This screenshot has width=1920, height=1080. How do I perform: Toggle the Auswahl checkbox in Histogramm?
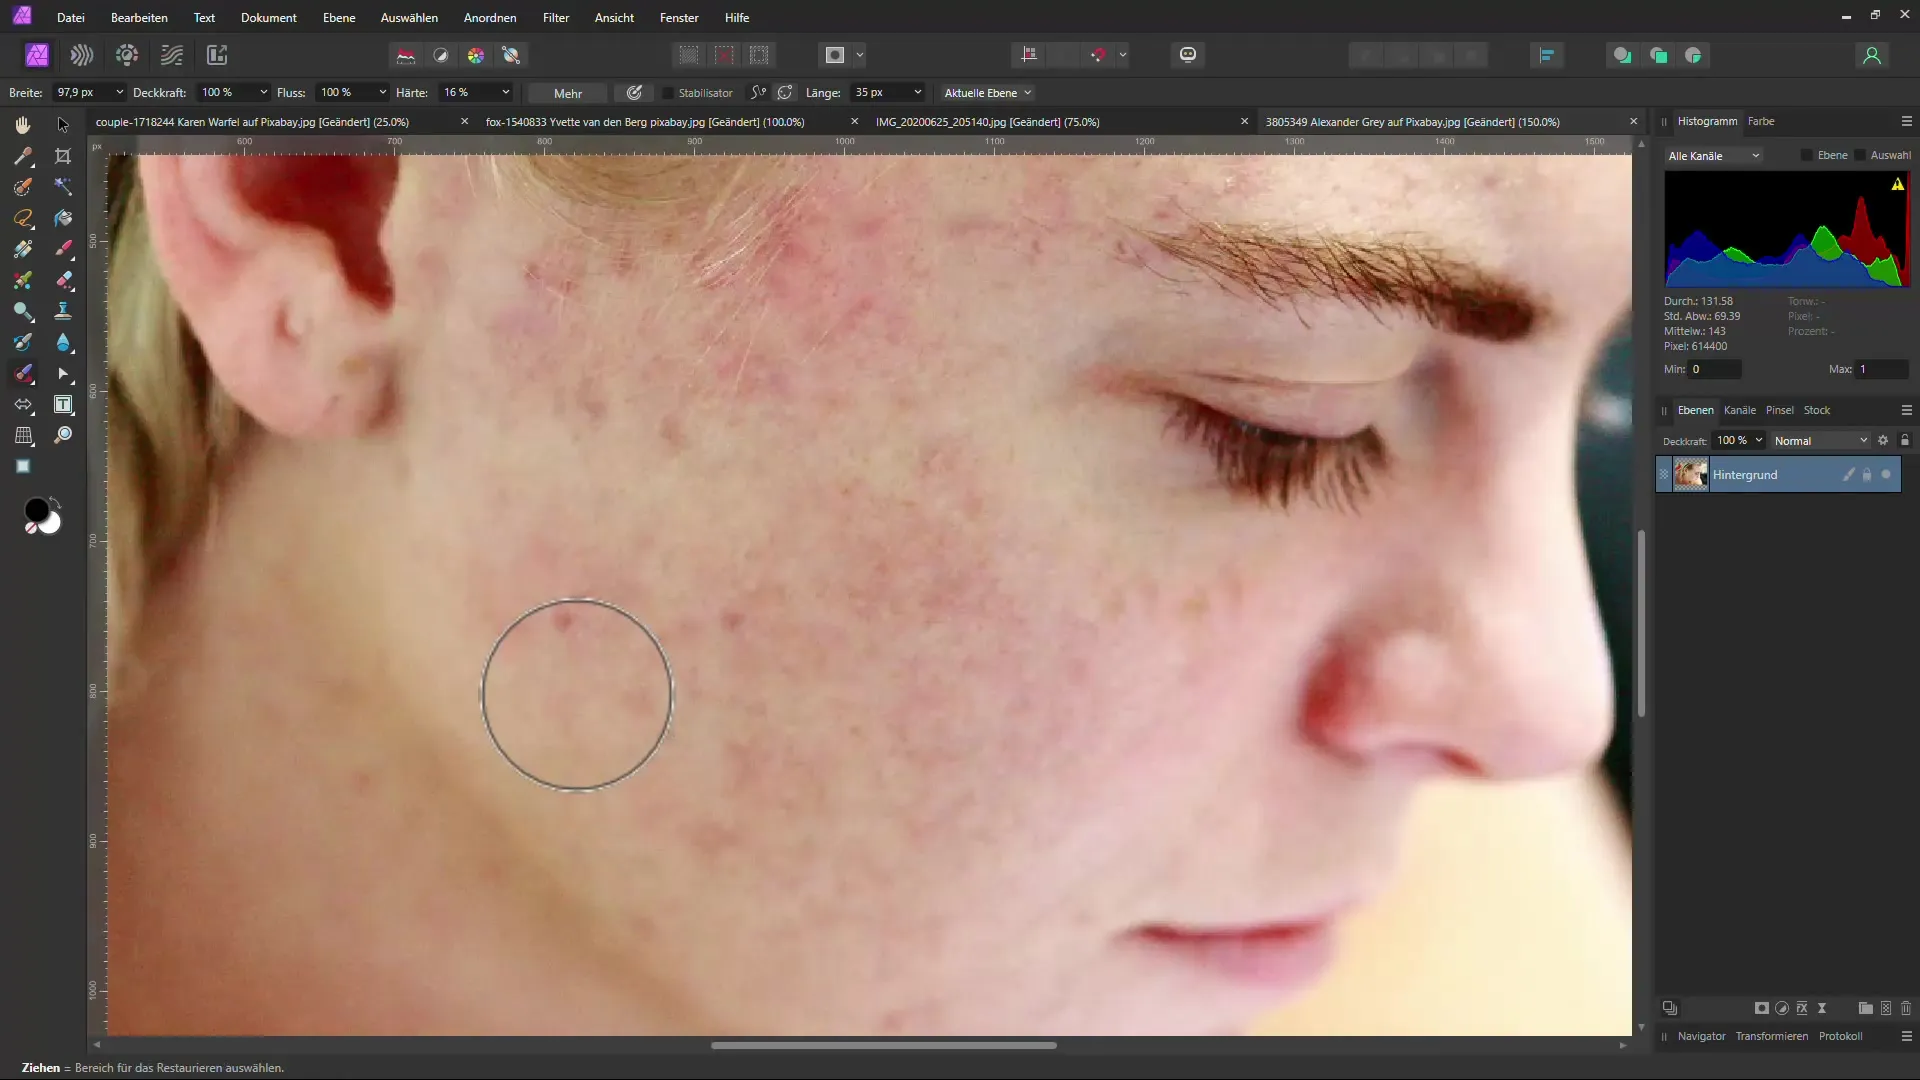[1859, 155]
